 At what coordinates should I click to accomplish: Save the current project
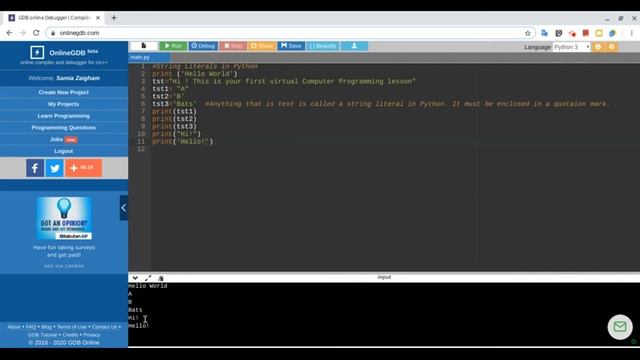coord(291,46)
